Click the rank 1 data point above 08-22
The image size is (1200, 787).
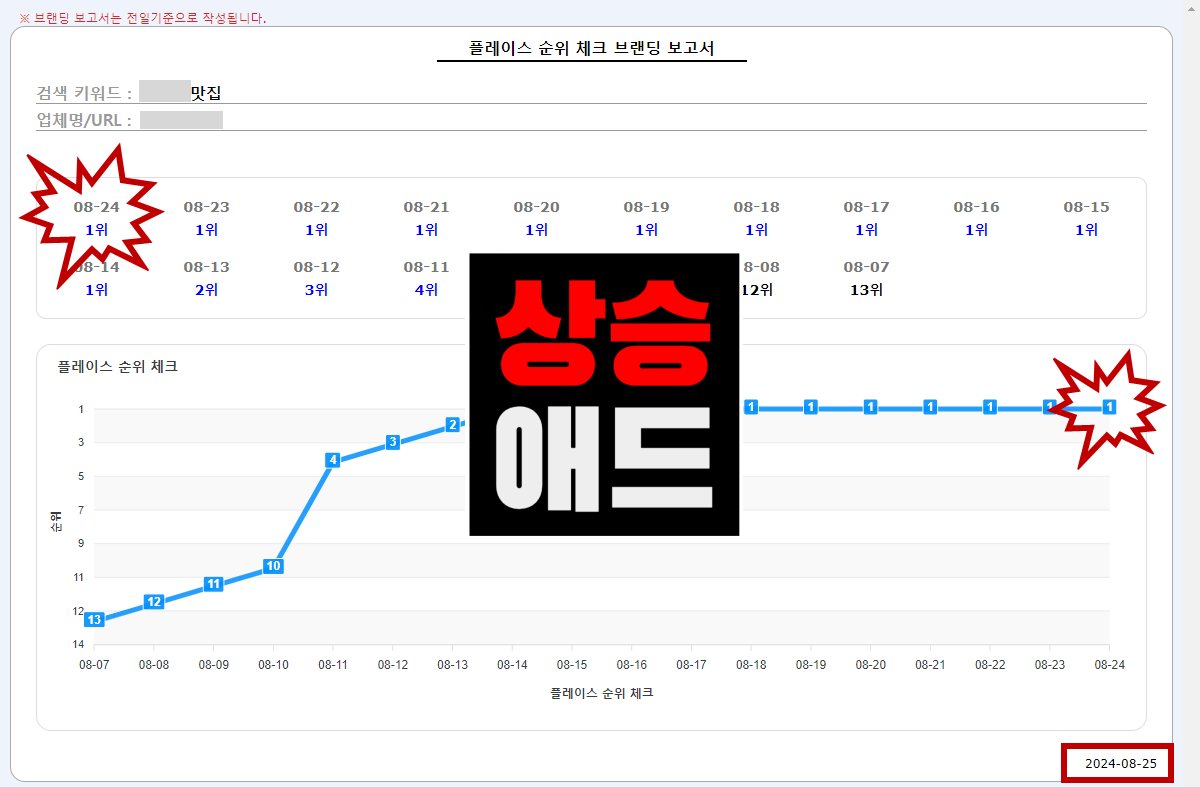tap(989, 407)
